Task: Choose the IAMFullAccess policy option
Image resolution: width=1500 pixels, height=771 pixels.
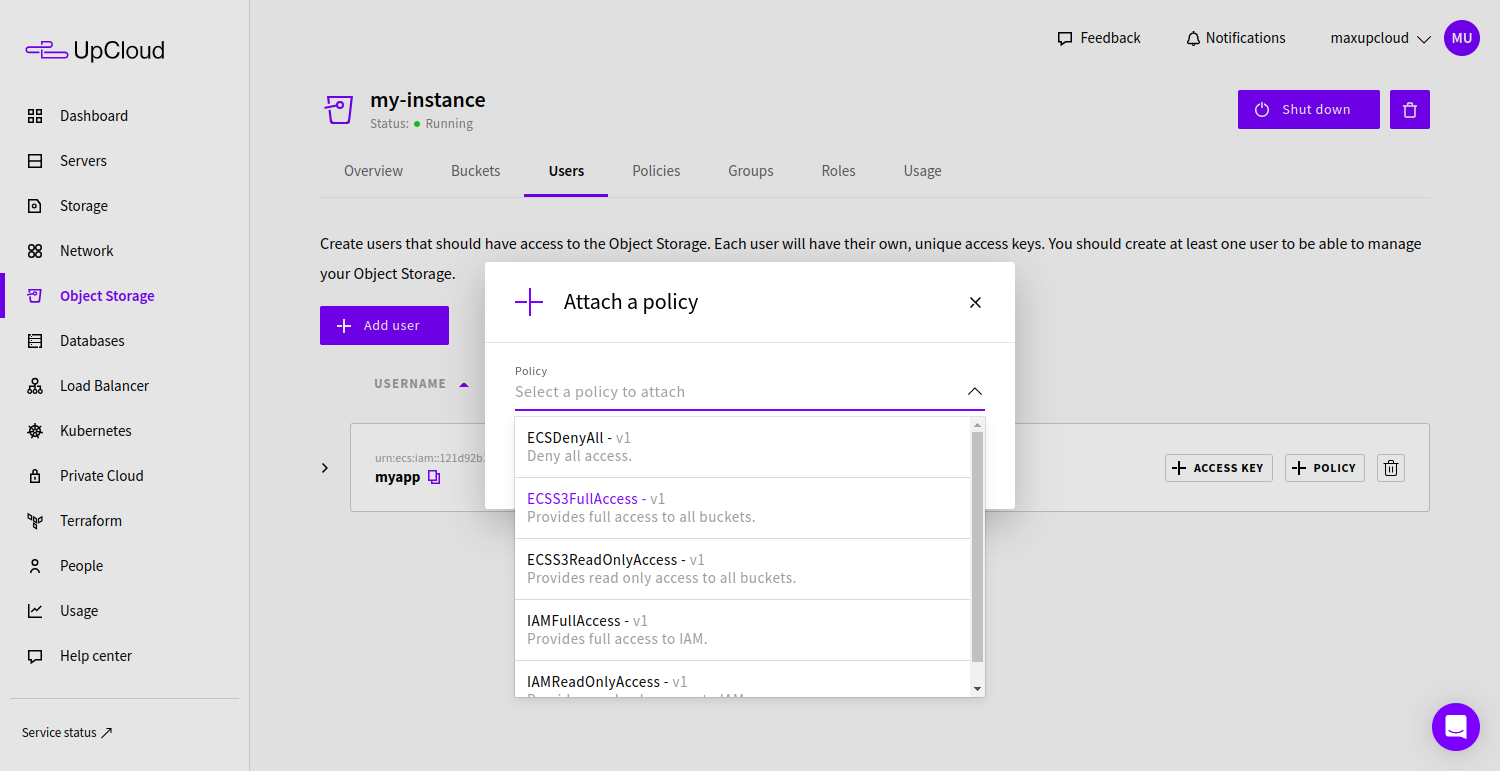Action: (x=742, y=630)
